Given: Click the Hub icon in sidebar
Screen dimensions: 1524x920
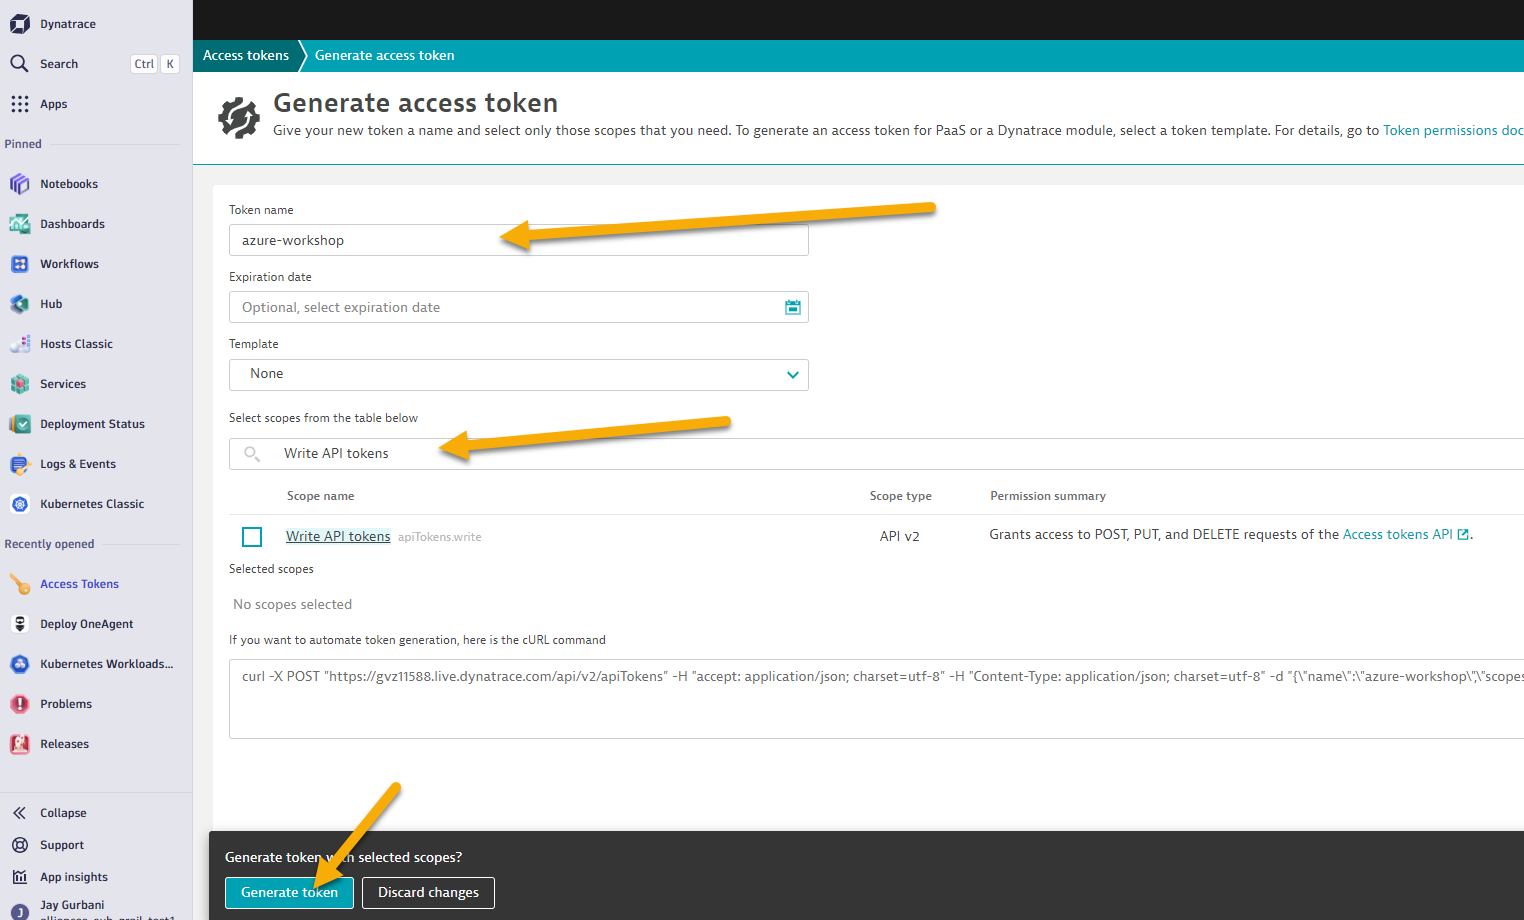Looking at the screenshot, I should tap(20, 304).
